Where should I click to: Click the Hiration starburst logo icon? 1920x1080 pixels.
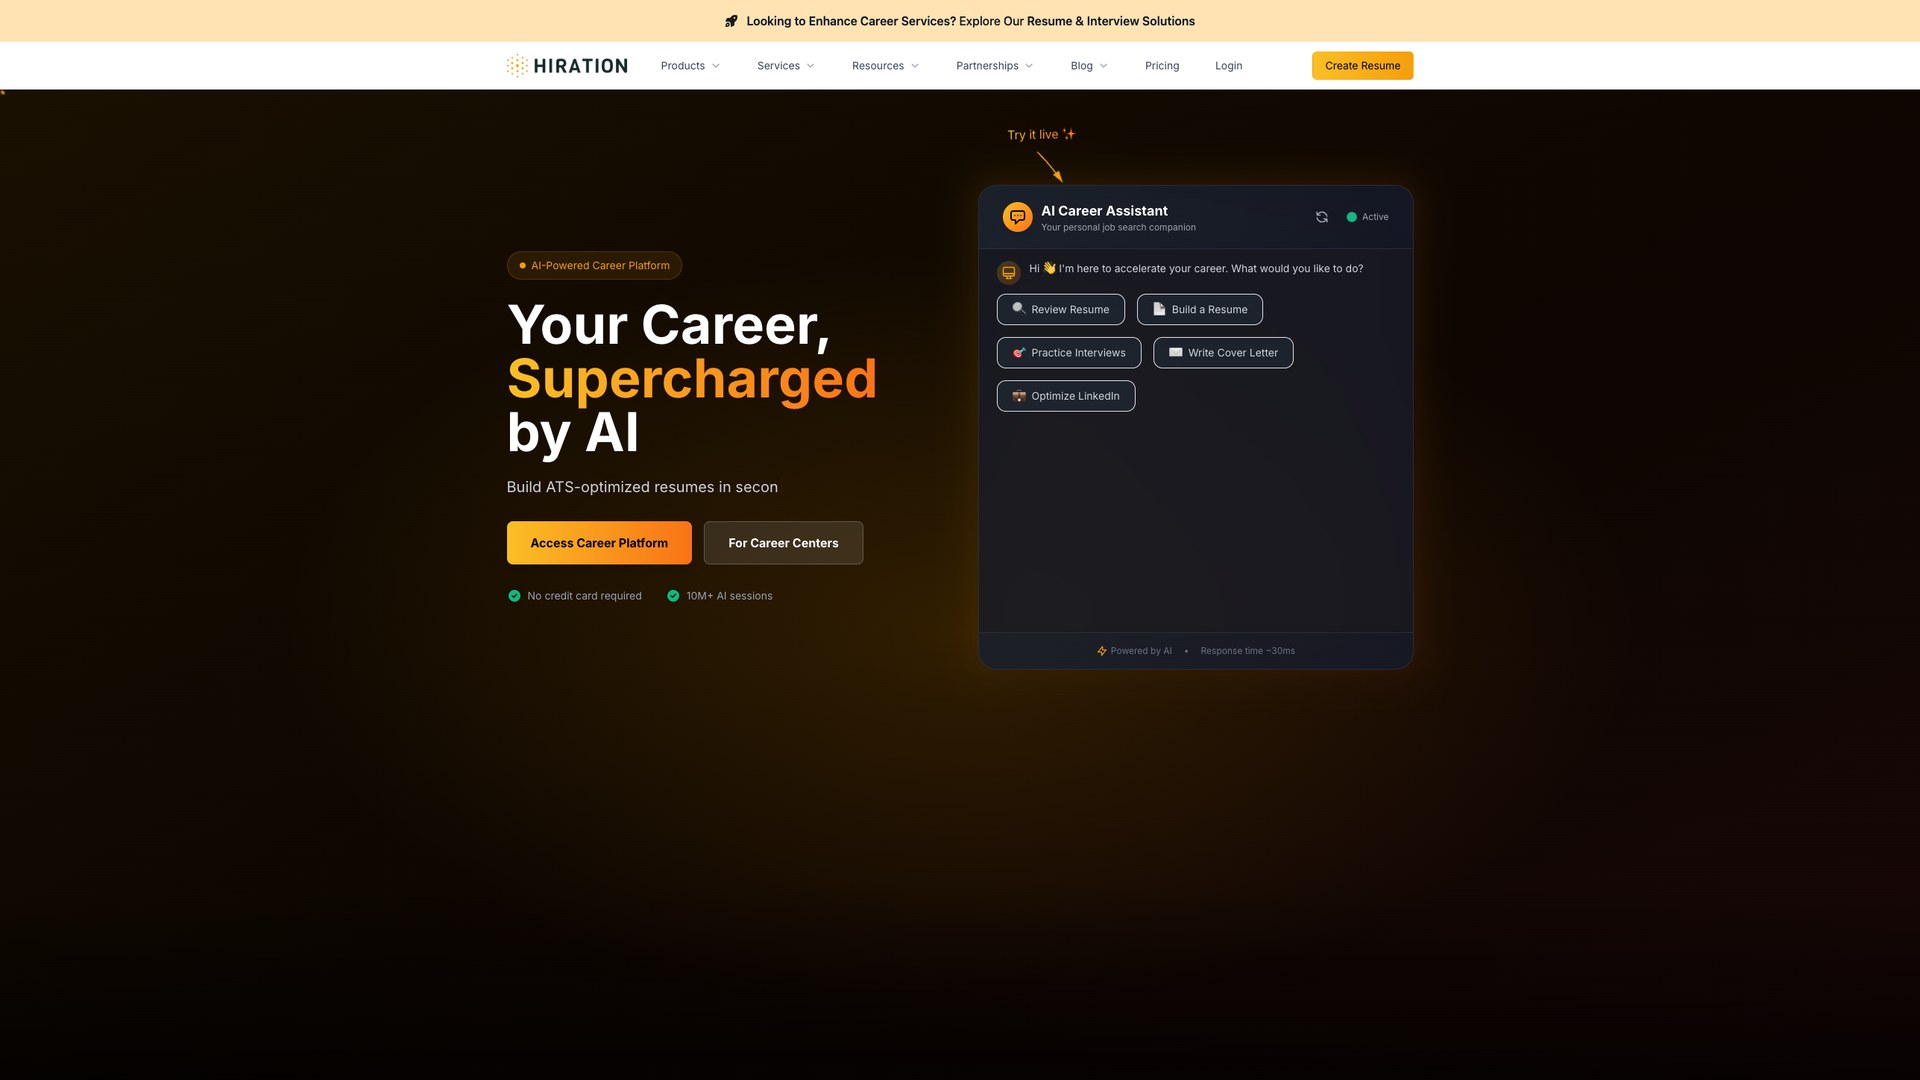click(x=517, y=65)
